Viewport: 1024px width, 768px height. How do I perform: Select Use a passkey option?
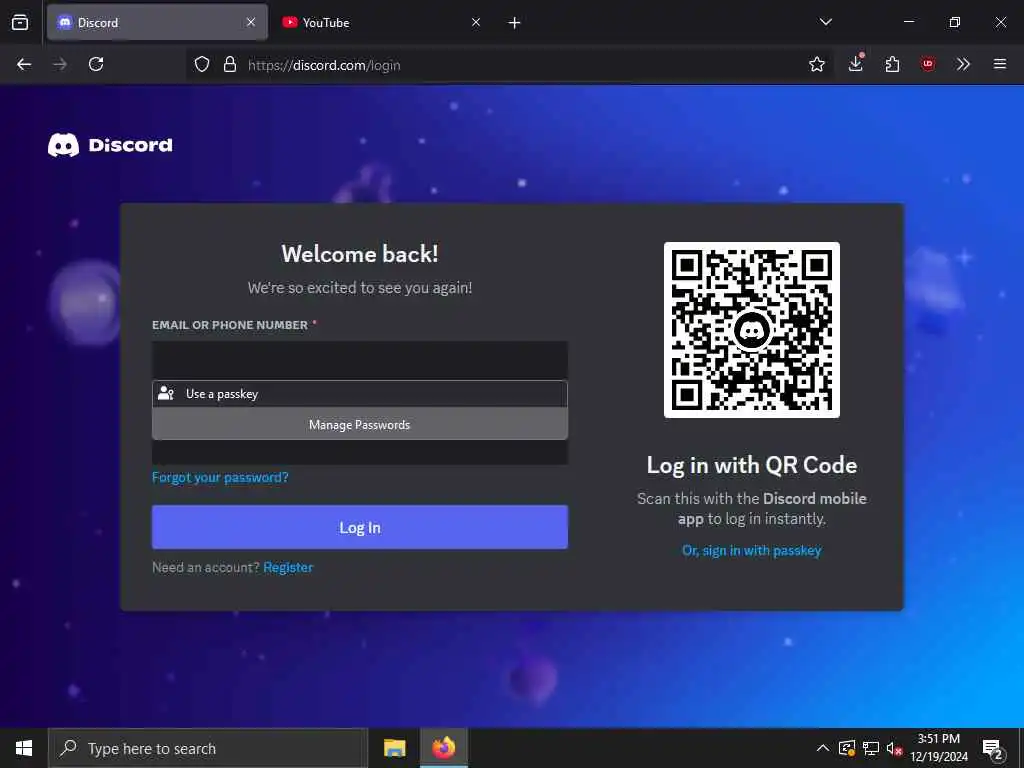360,394
